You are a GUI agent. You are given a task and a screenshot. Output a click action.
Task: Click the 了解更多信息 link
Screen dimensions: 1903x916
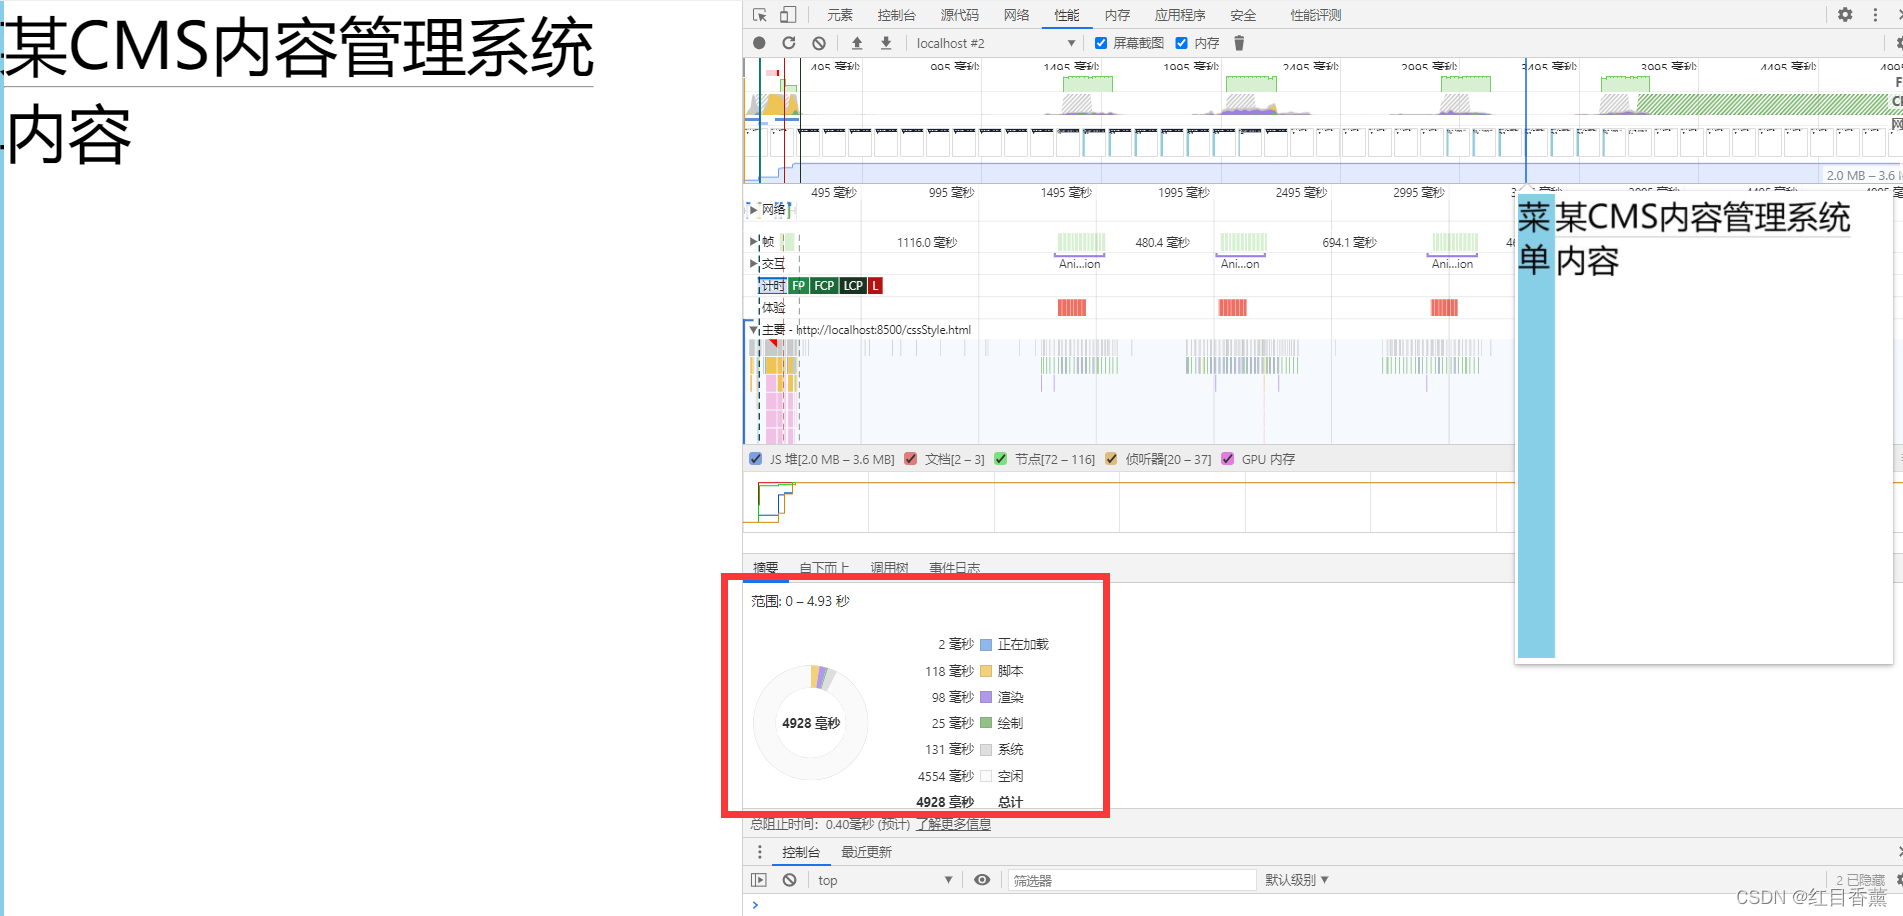pyautogui.click(x=952, y=823)
